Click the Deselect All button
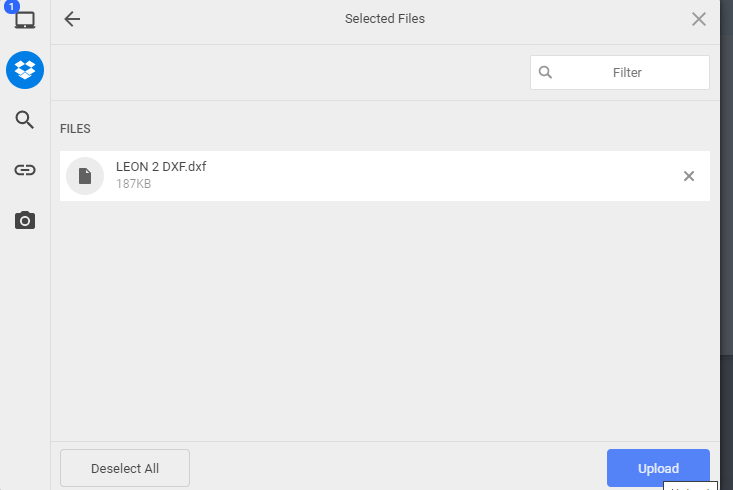The height and width of the screenshot is (490, 733). click(125, 468)
